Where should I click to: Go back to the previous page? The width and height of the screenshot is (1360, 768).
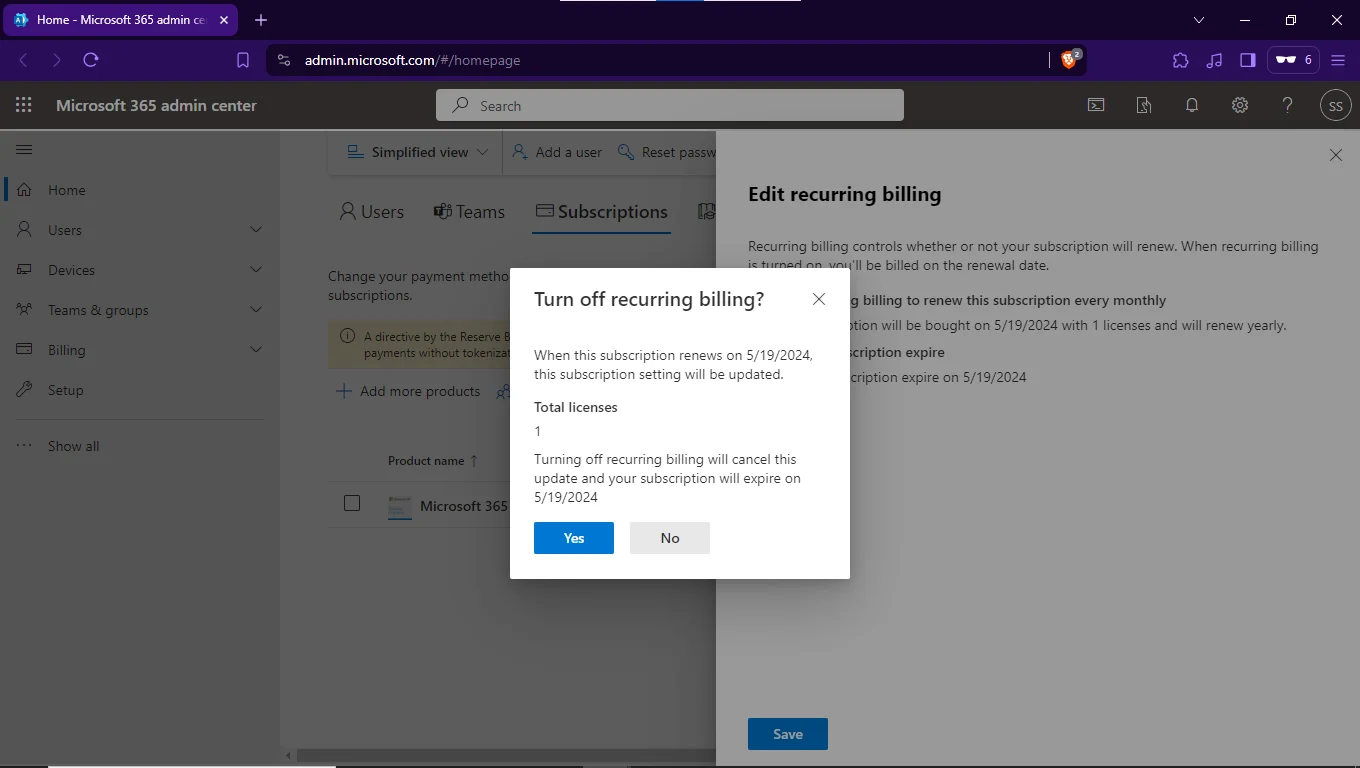24,60
